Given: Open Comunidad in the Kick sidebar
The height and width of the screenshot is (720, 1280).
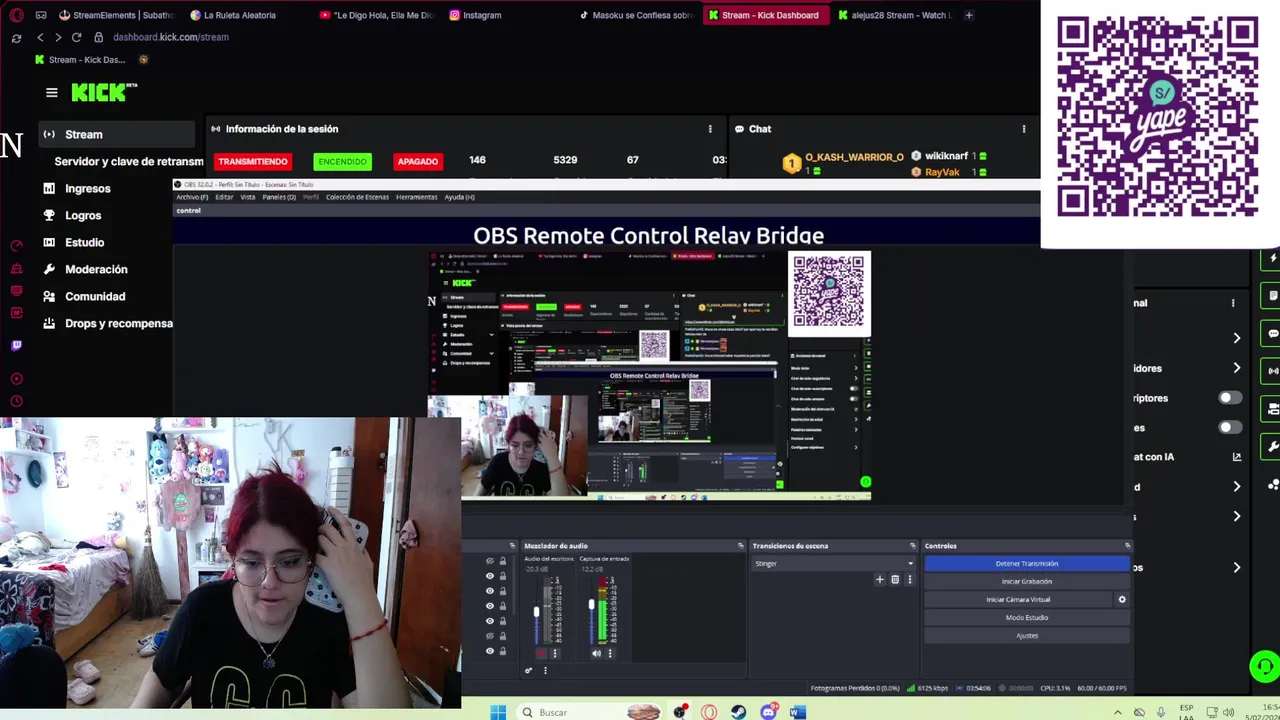Looking at the screenshot, I should 95,296.
